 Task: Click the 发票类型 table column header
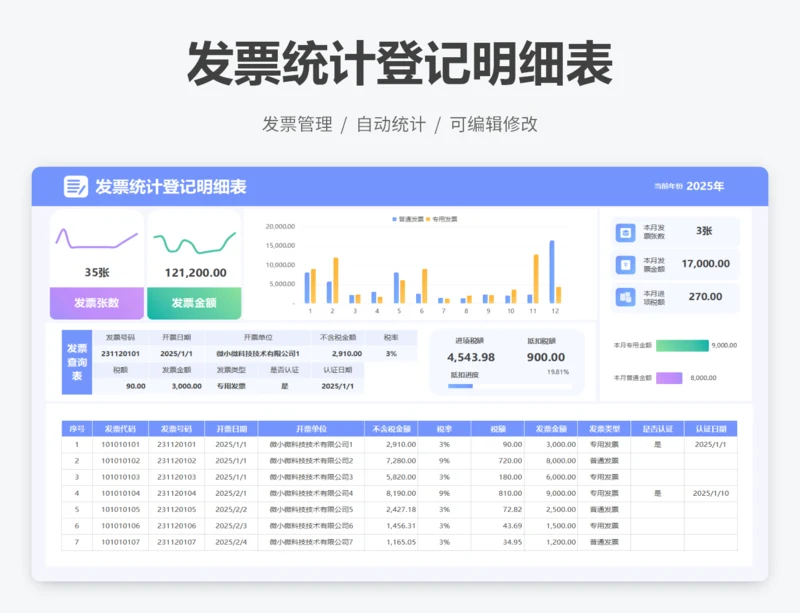[604, 429]
